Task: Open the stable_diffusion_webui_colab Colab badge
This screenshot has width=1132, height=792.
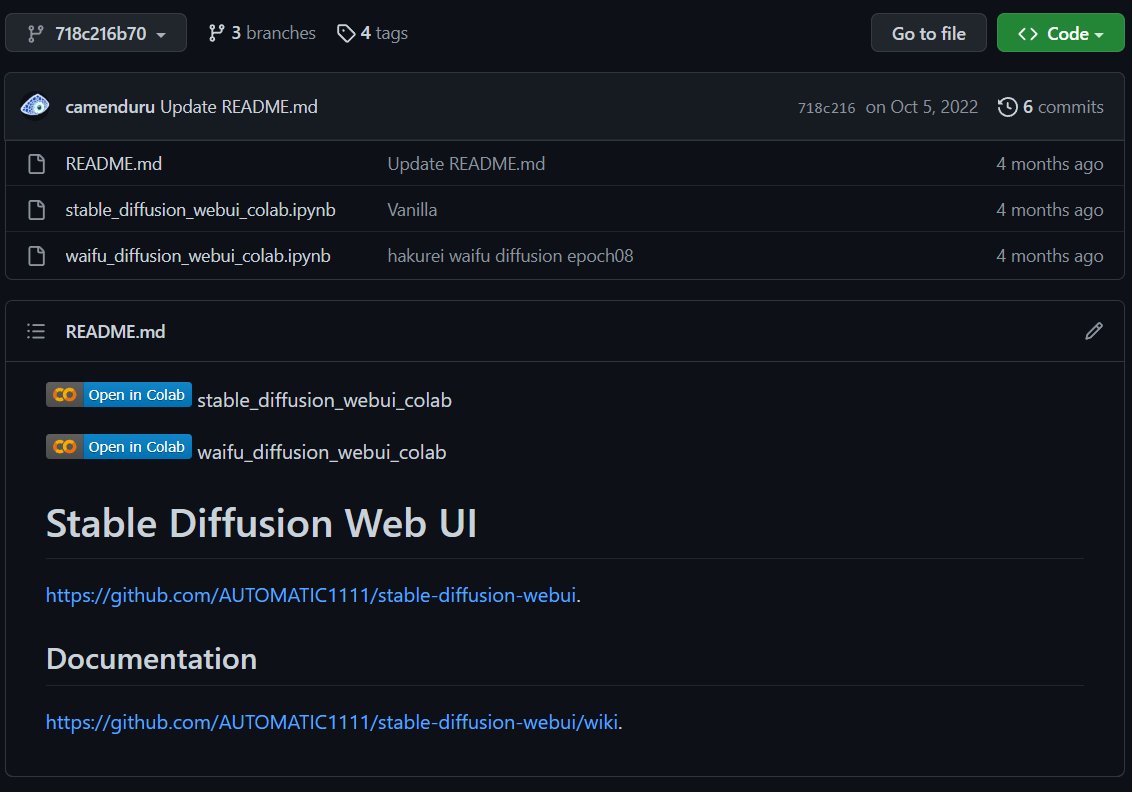Action: tap(118, 394)
